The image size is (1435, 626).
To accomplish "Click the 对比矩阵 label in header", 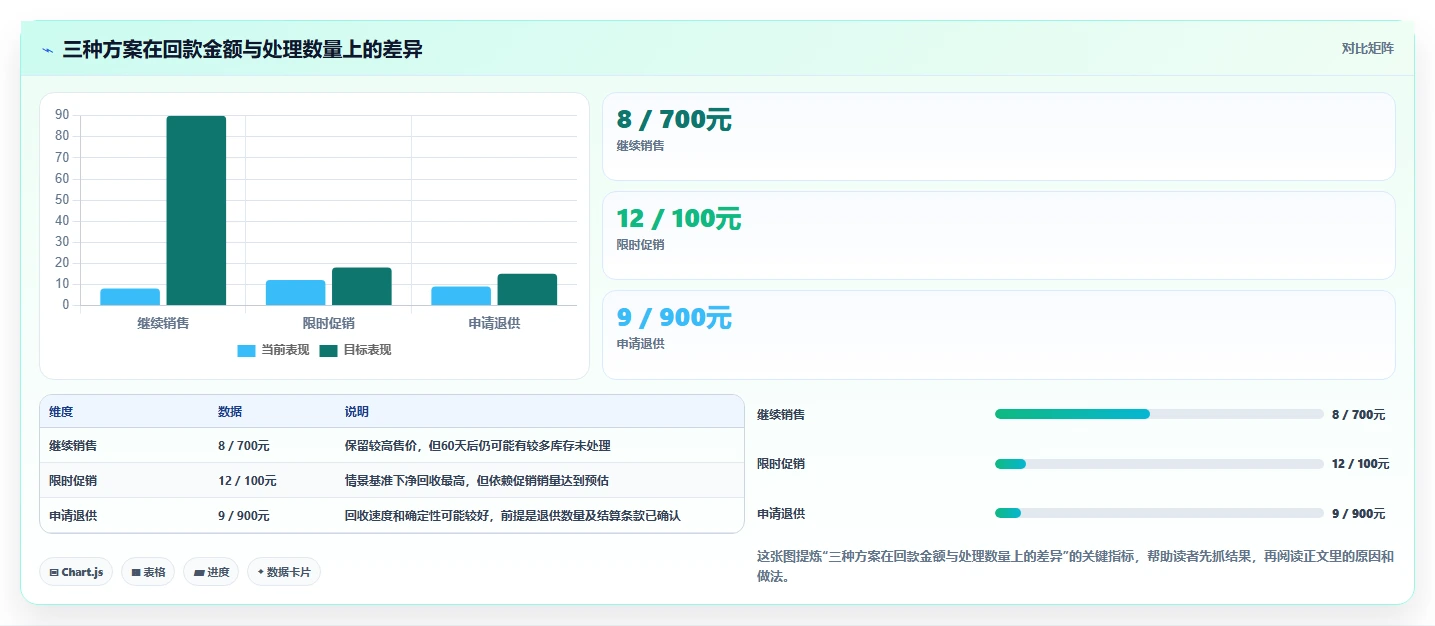I will pyautogui.click(x=1367, y=48).
